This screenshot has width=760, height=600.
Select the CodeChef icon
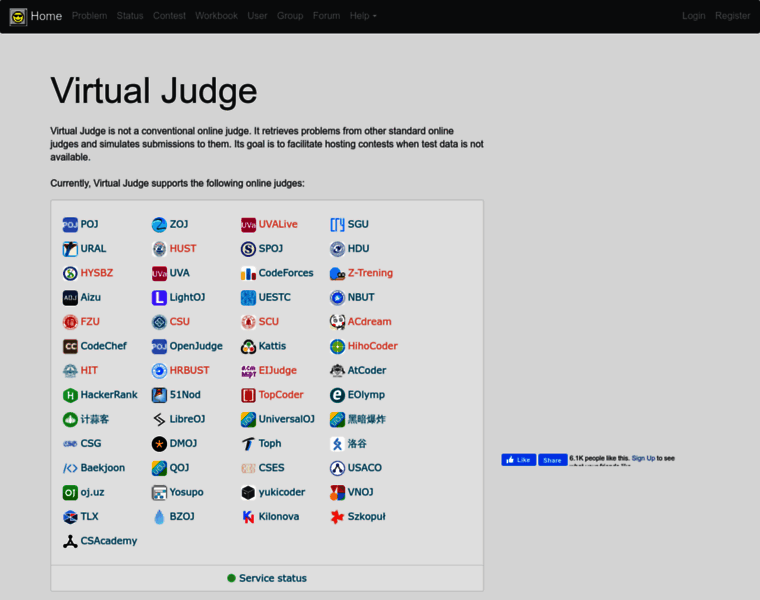pos(70,347)
